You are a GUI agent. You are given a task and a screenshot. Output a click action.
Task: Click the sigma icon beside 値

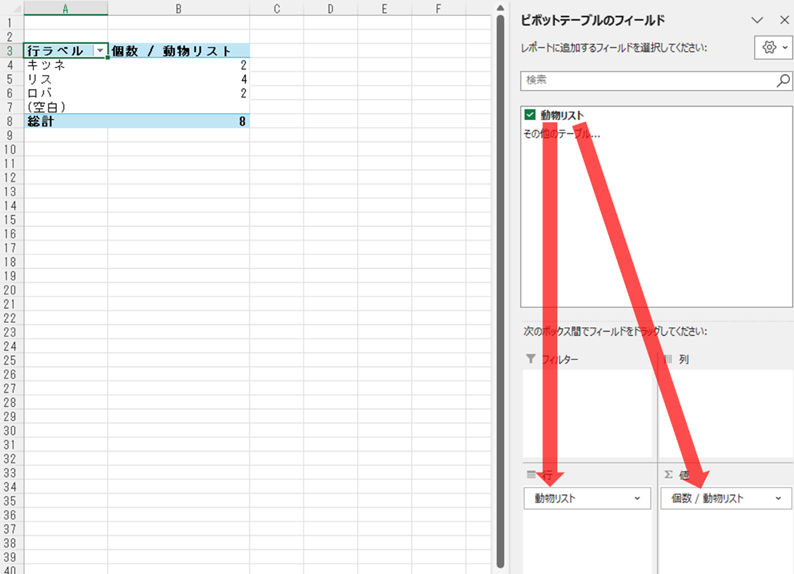(x=668, y=474)
